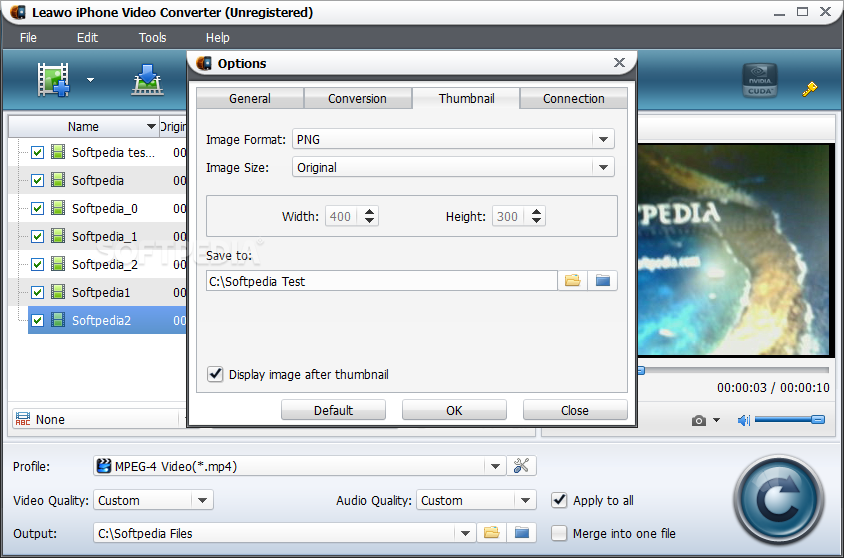
Task: Click the video preview image
Action: point(733,250)
